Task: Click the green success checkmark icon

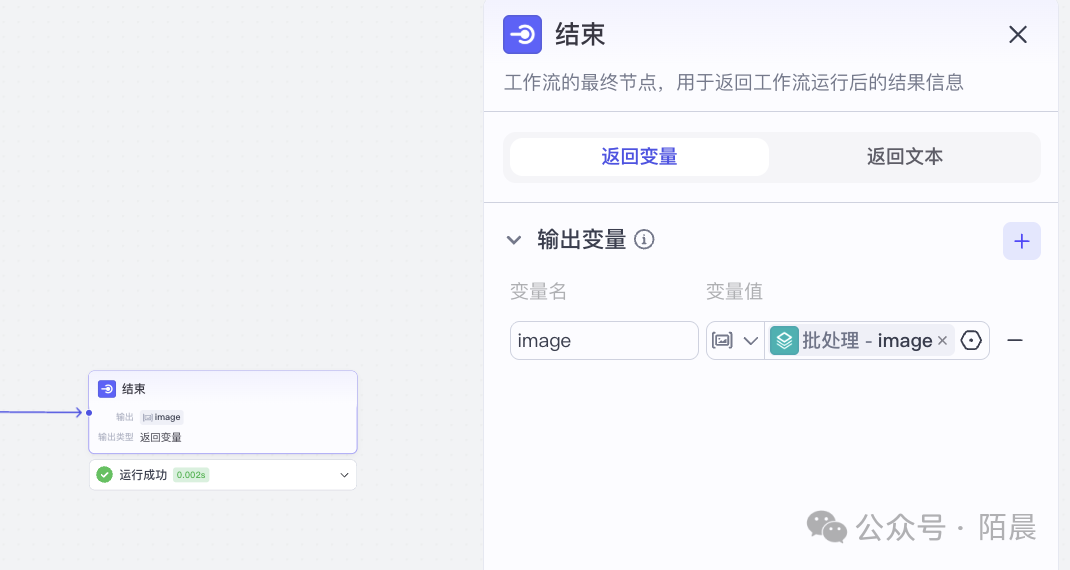Action: [105, 475]
